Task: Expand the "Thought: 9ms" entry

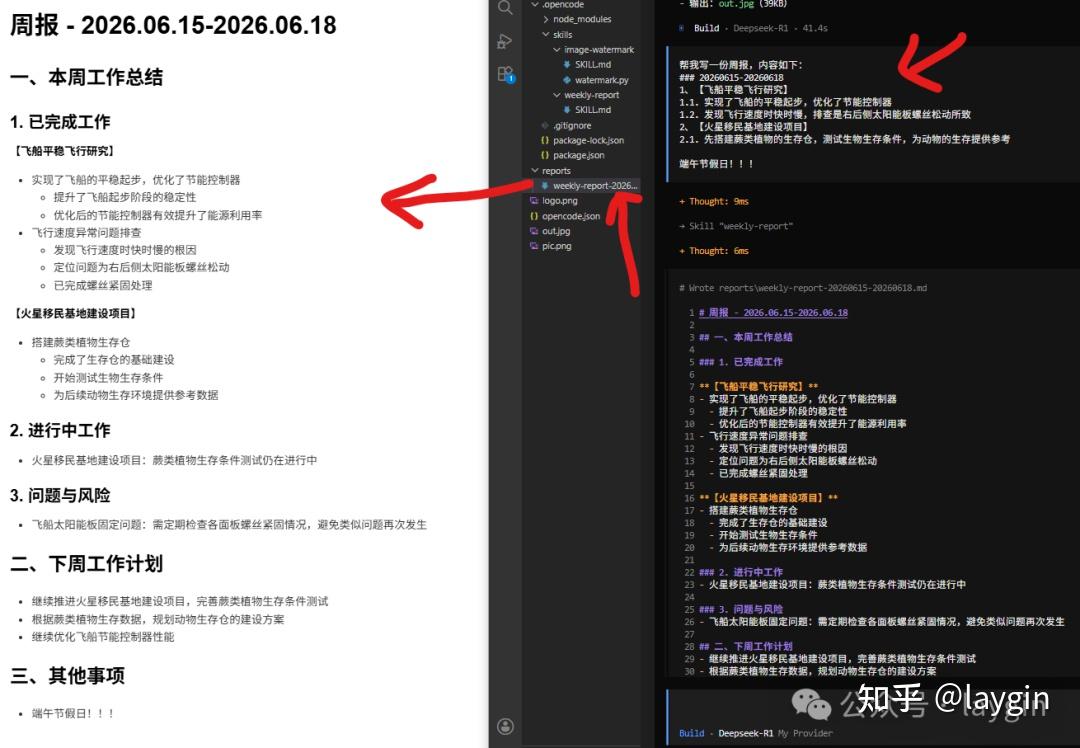Action: pos(714,201)
